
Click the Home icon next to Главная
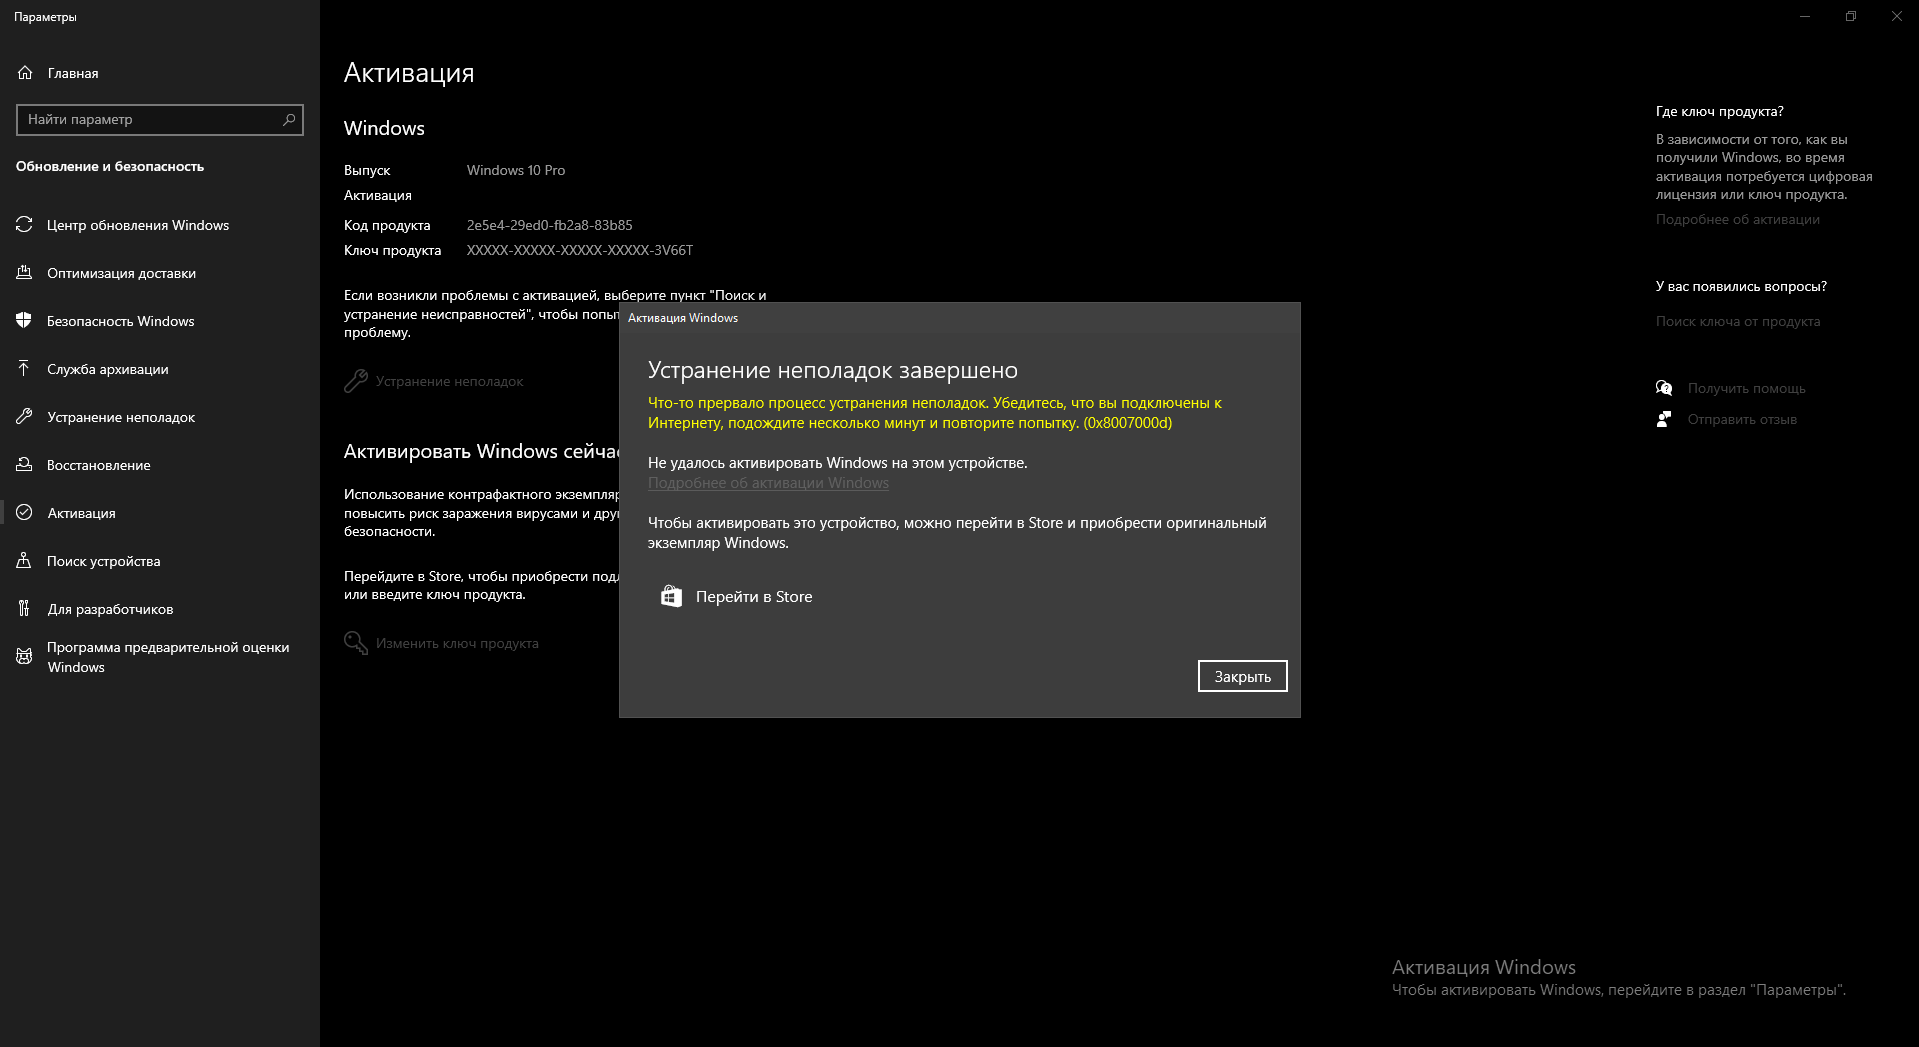click(25, 73)
